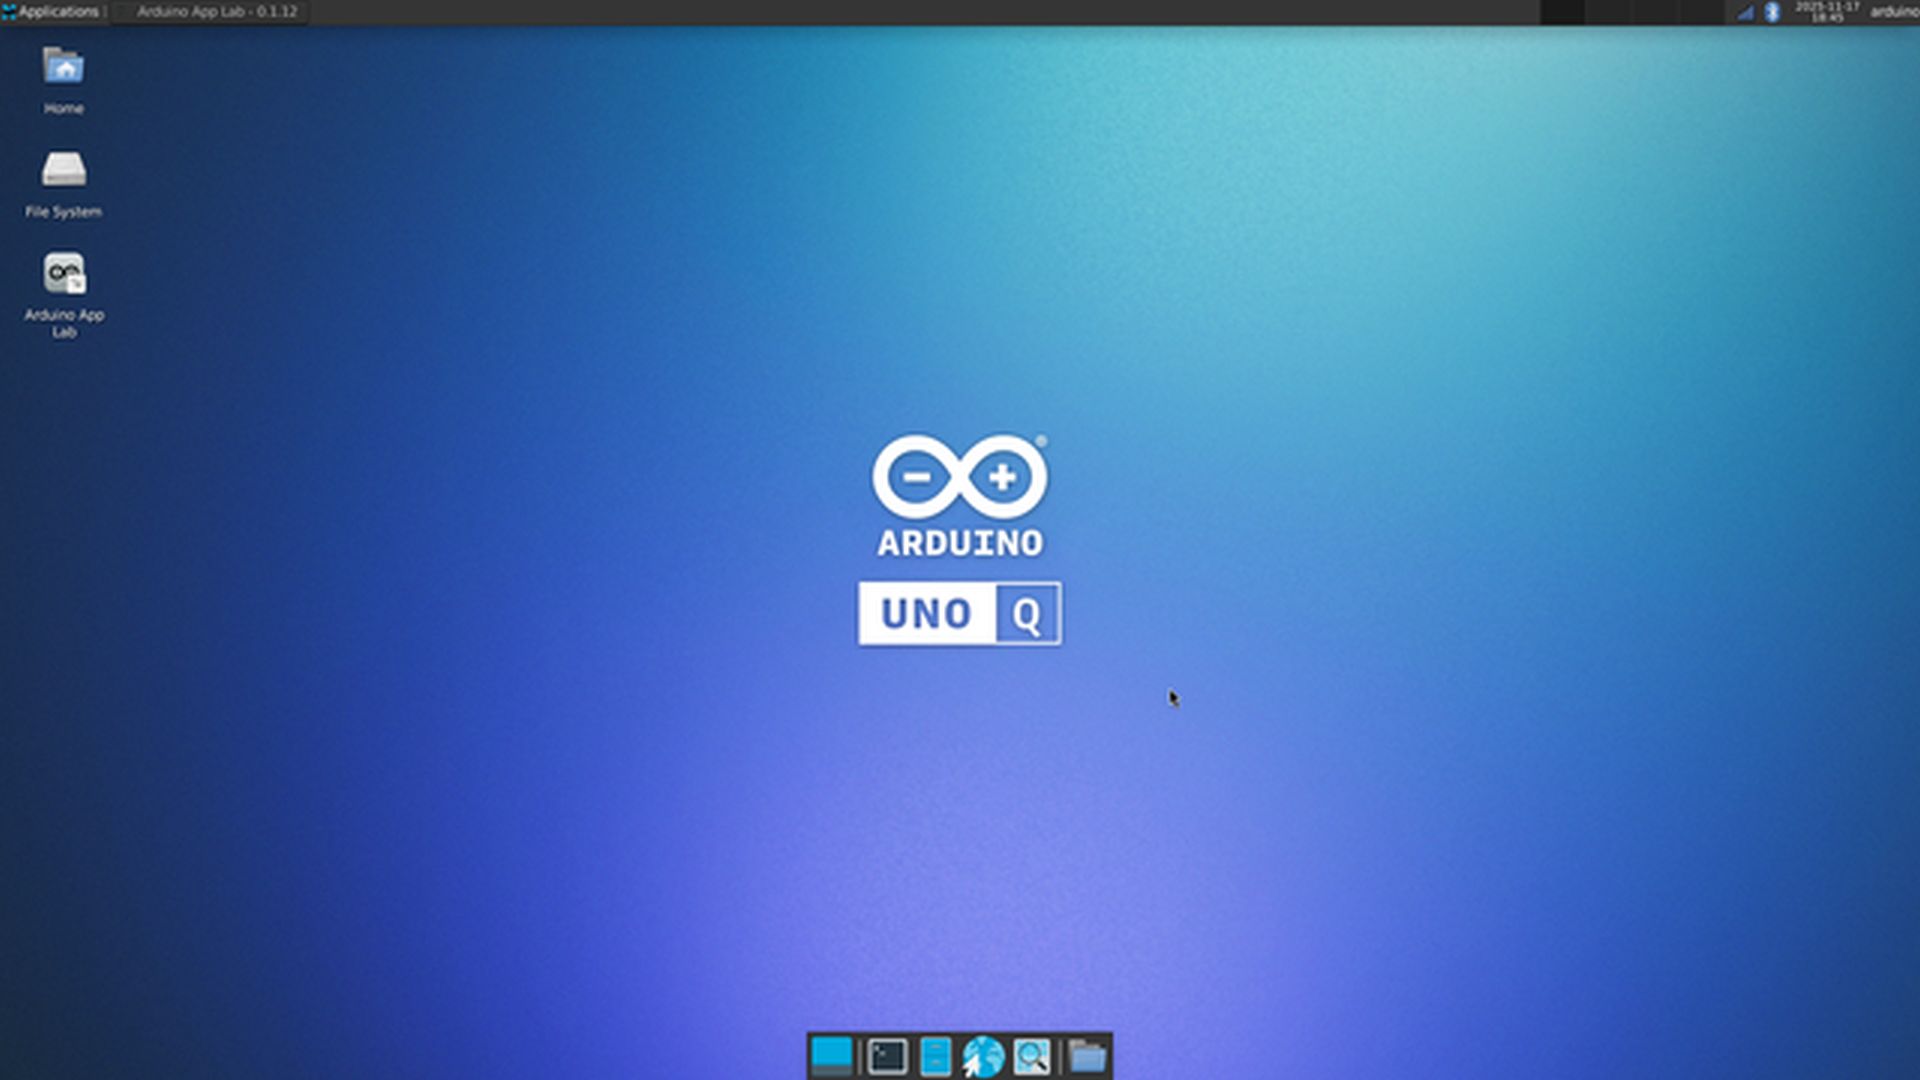Launch the Terminal from the dock
This screenshot has width=1920, height=1080.
(x=887, y=1056)
